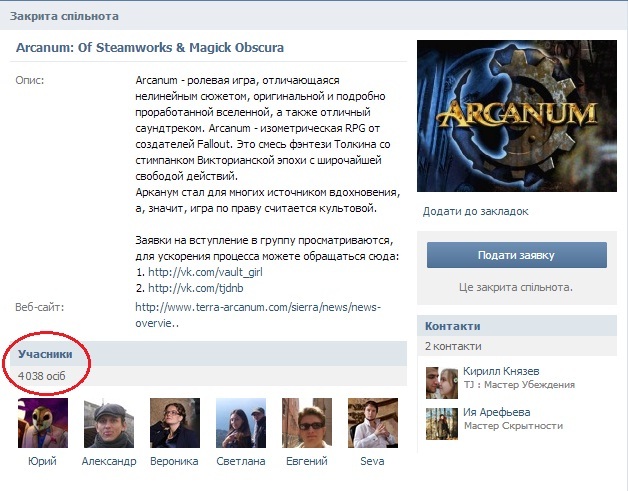Image resolution: width=628 pixels, height=491 pixels.
Task: Click the Arcanum group cover image
Action: pyautogui.click(x=517, y=116)
